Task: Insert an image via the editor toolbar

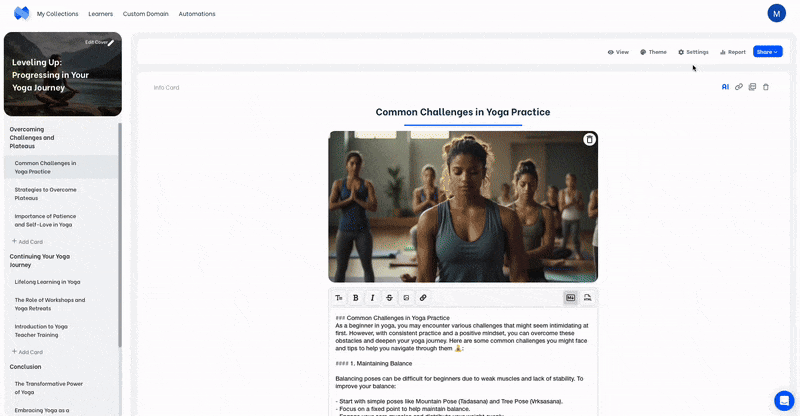Action: 406,298
